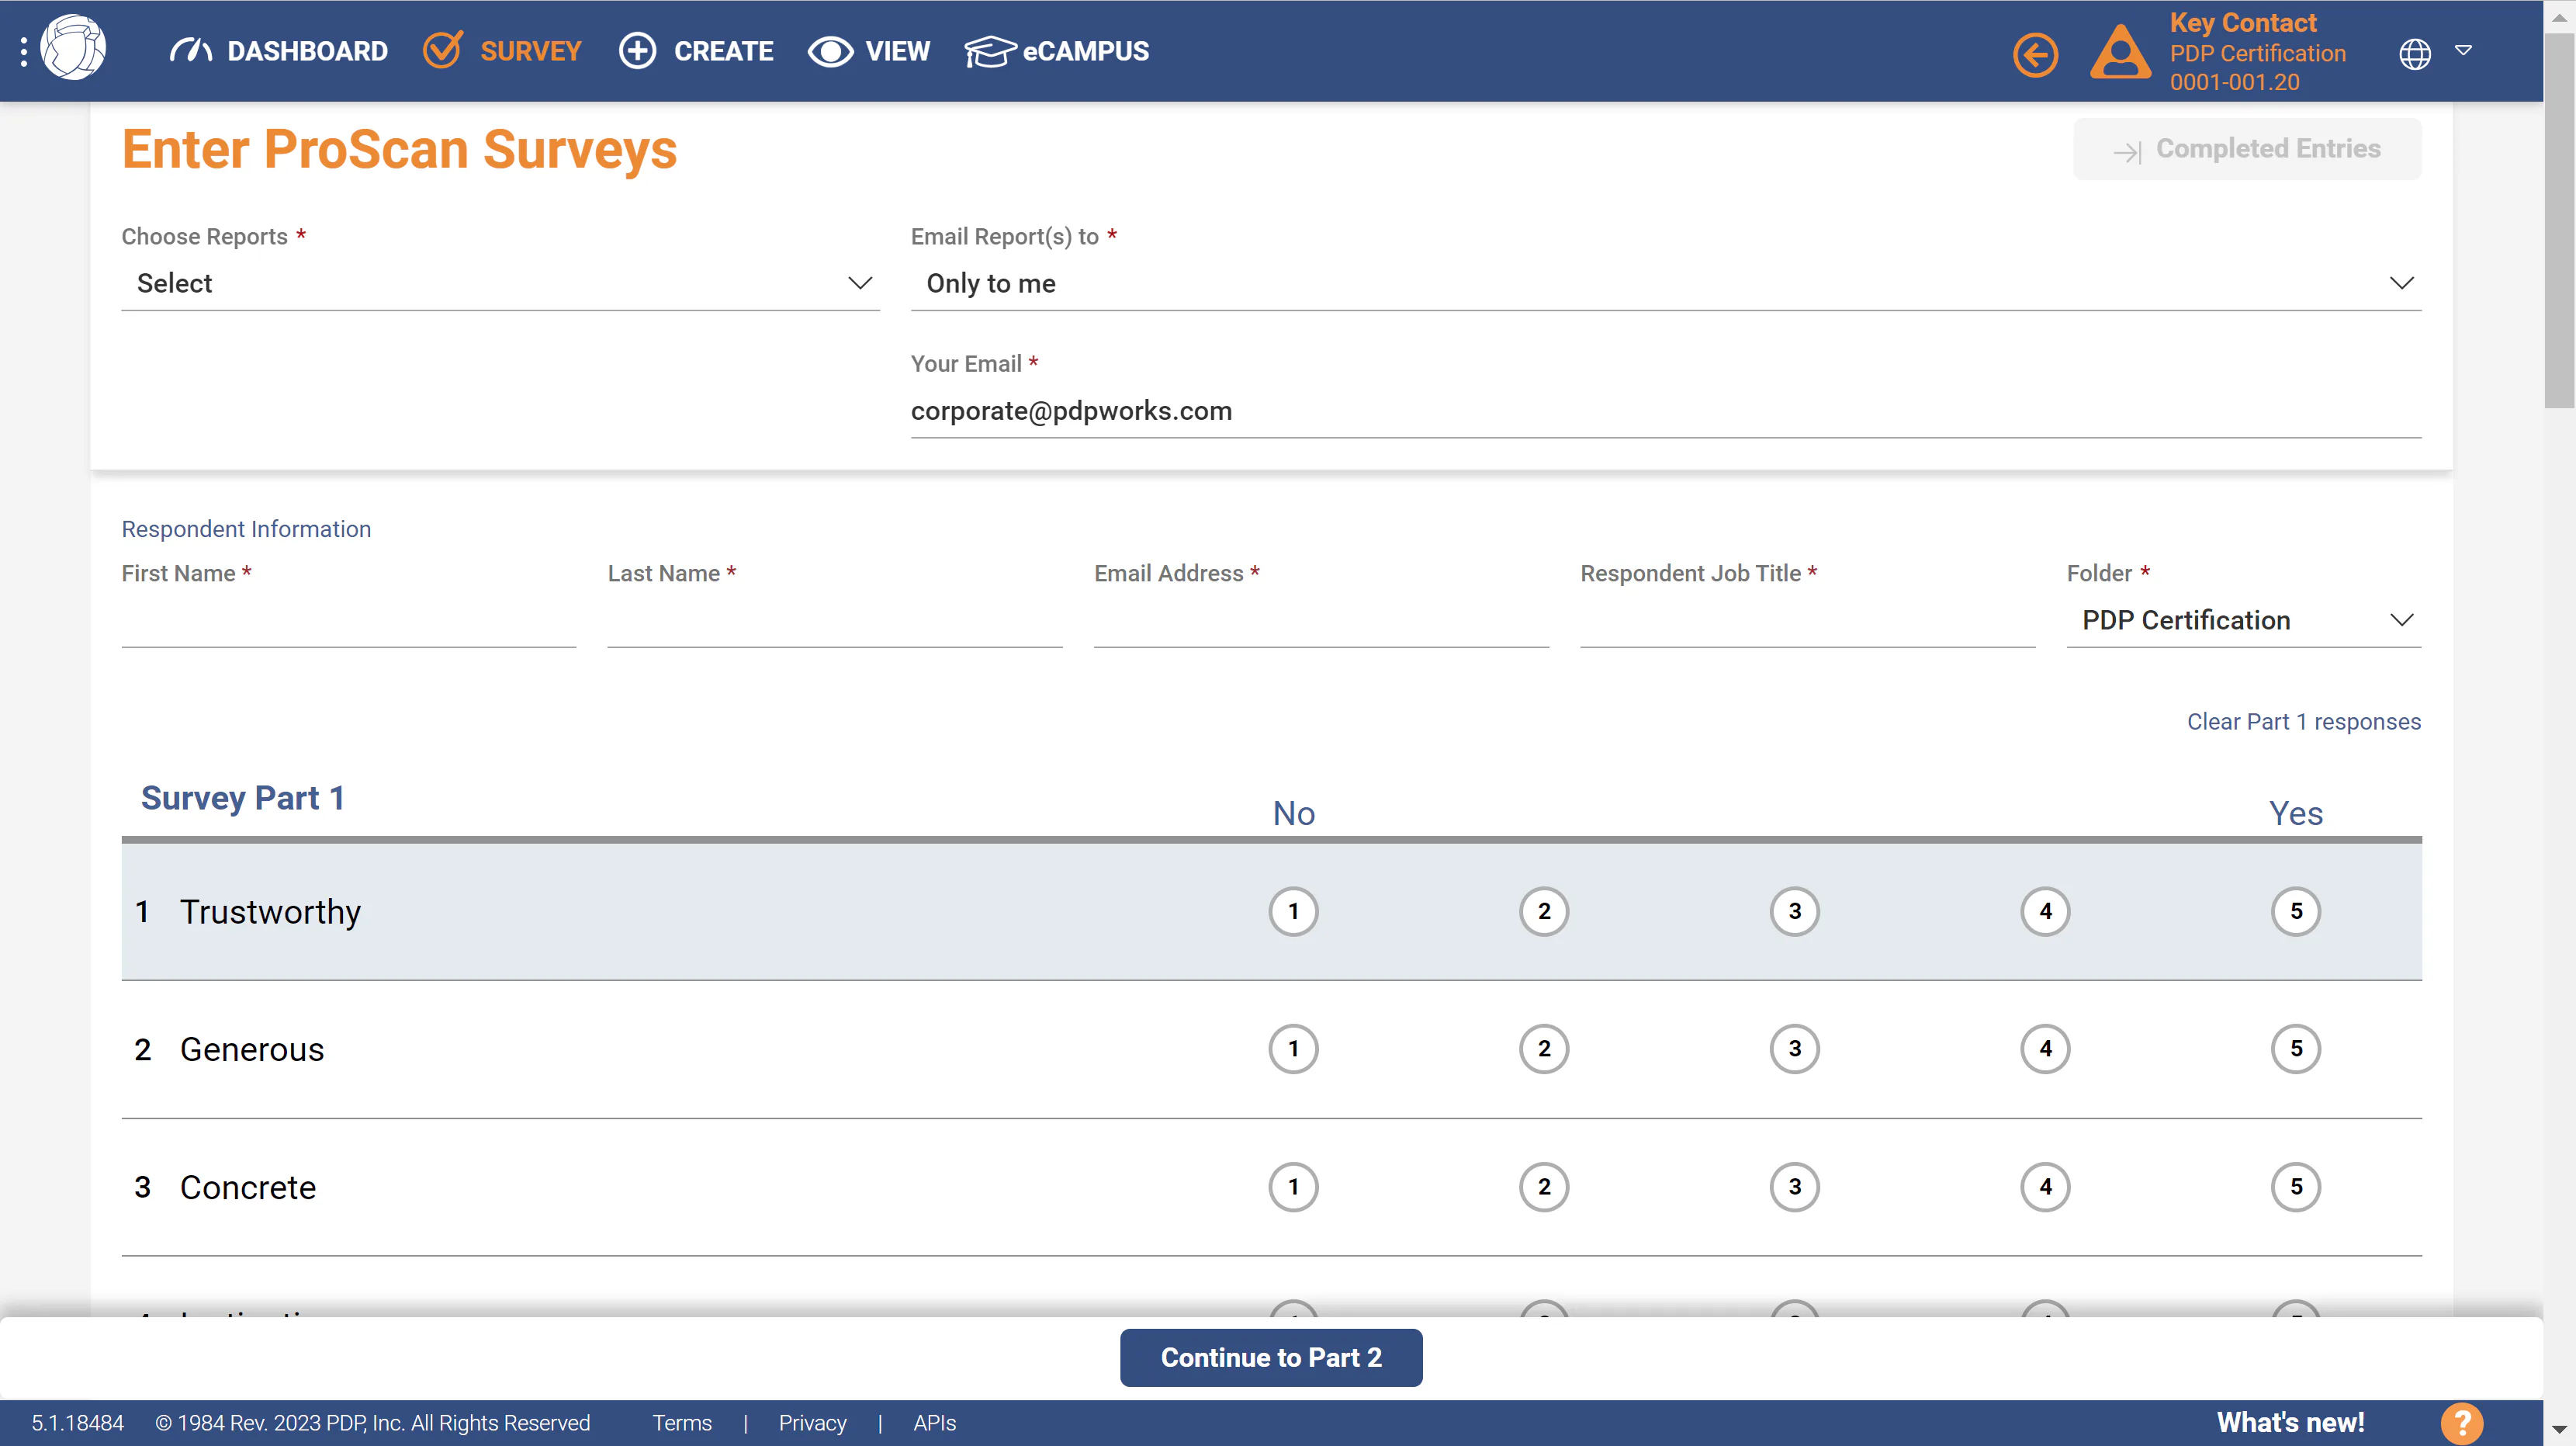Rate Concrete as 5
The height and width of the screenshot is (1446, 2576).
tap(2295, 1186)
